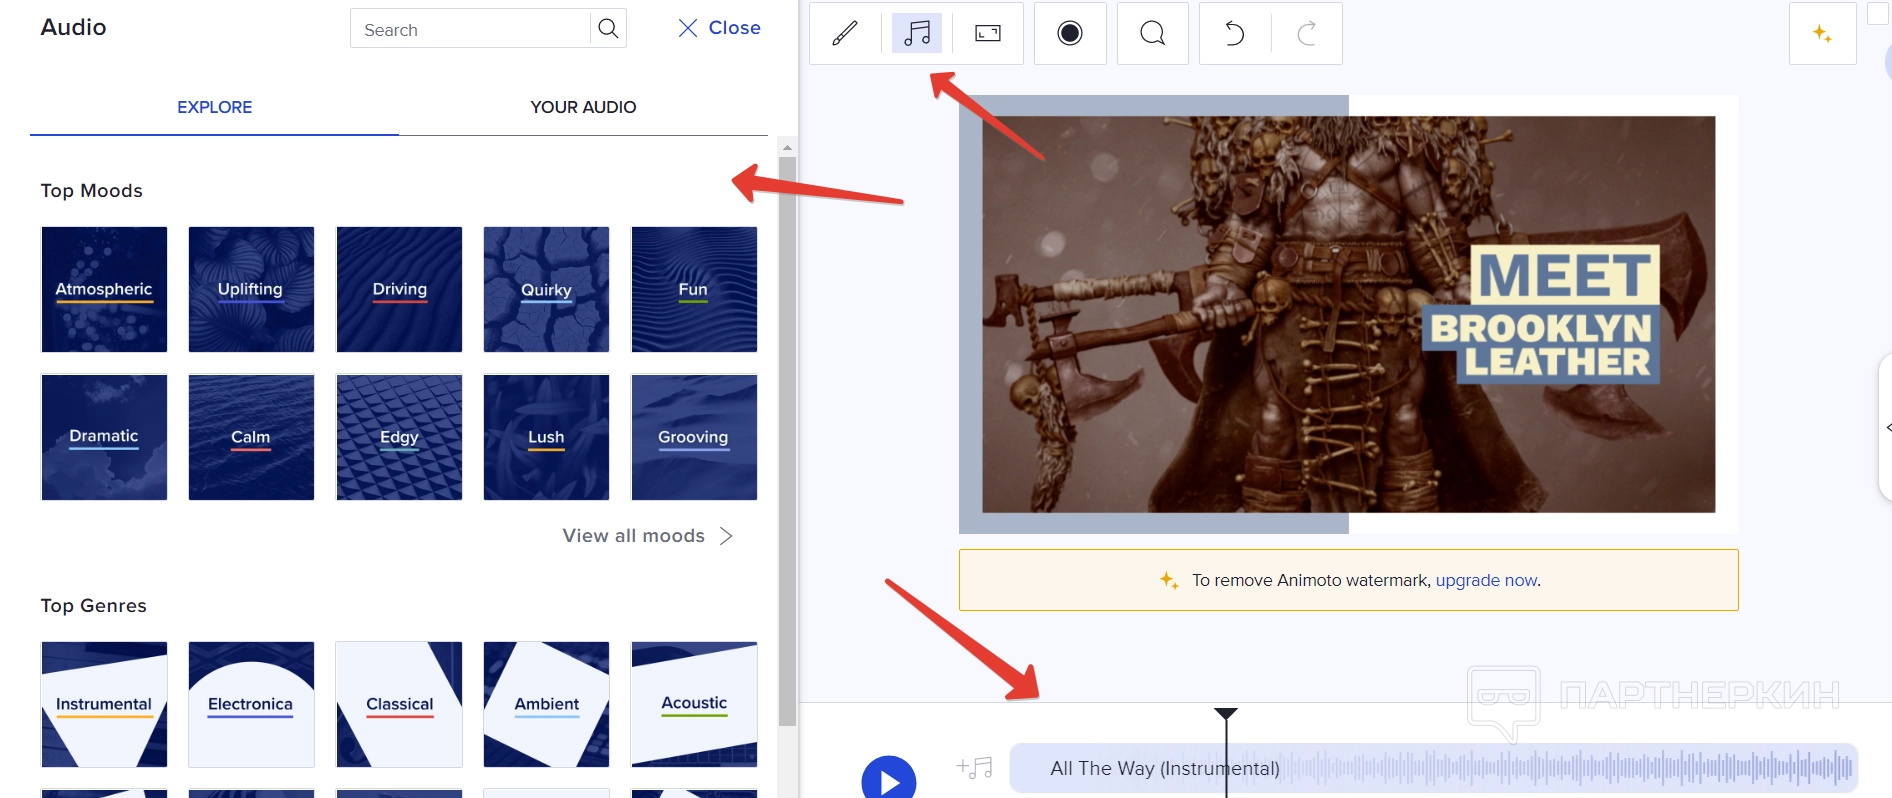Click the add music track icon
The height and width of the screenshot is (798, 1892).
974,768
